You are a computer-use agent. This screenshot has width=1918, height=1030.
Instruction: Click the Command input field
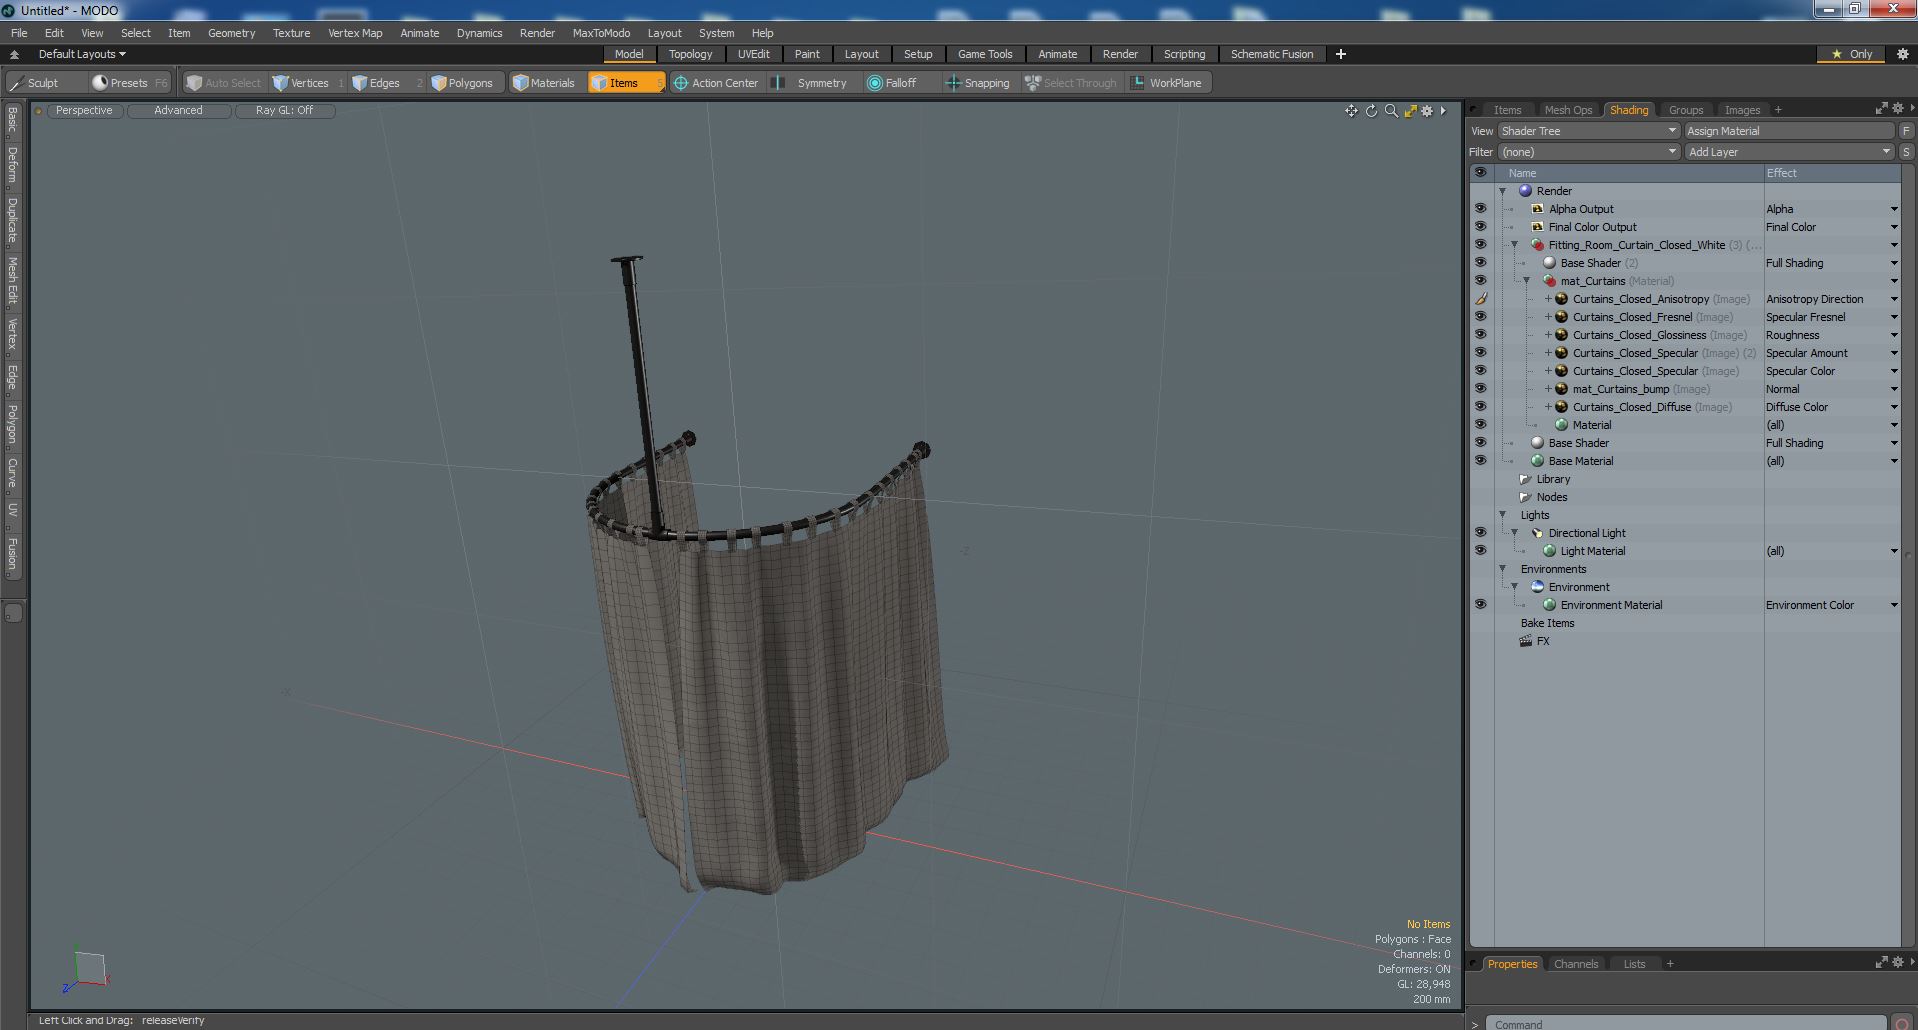(x=1685, y=1023)
